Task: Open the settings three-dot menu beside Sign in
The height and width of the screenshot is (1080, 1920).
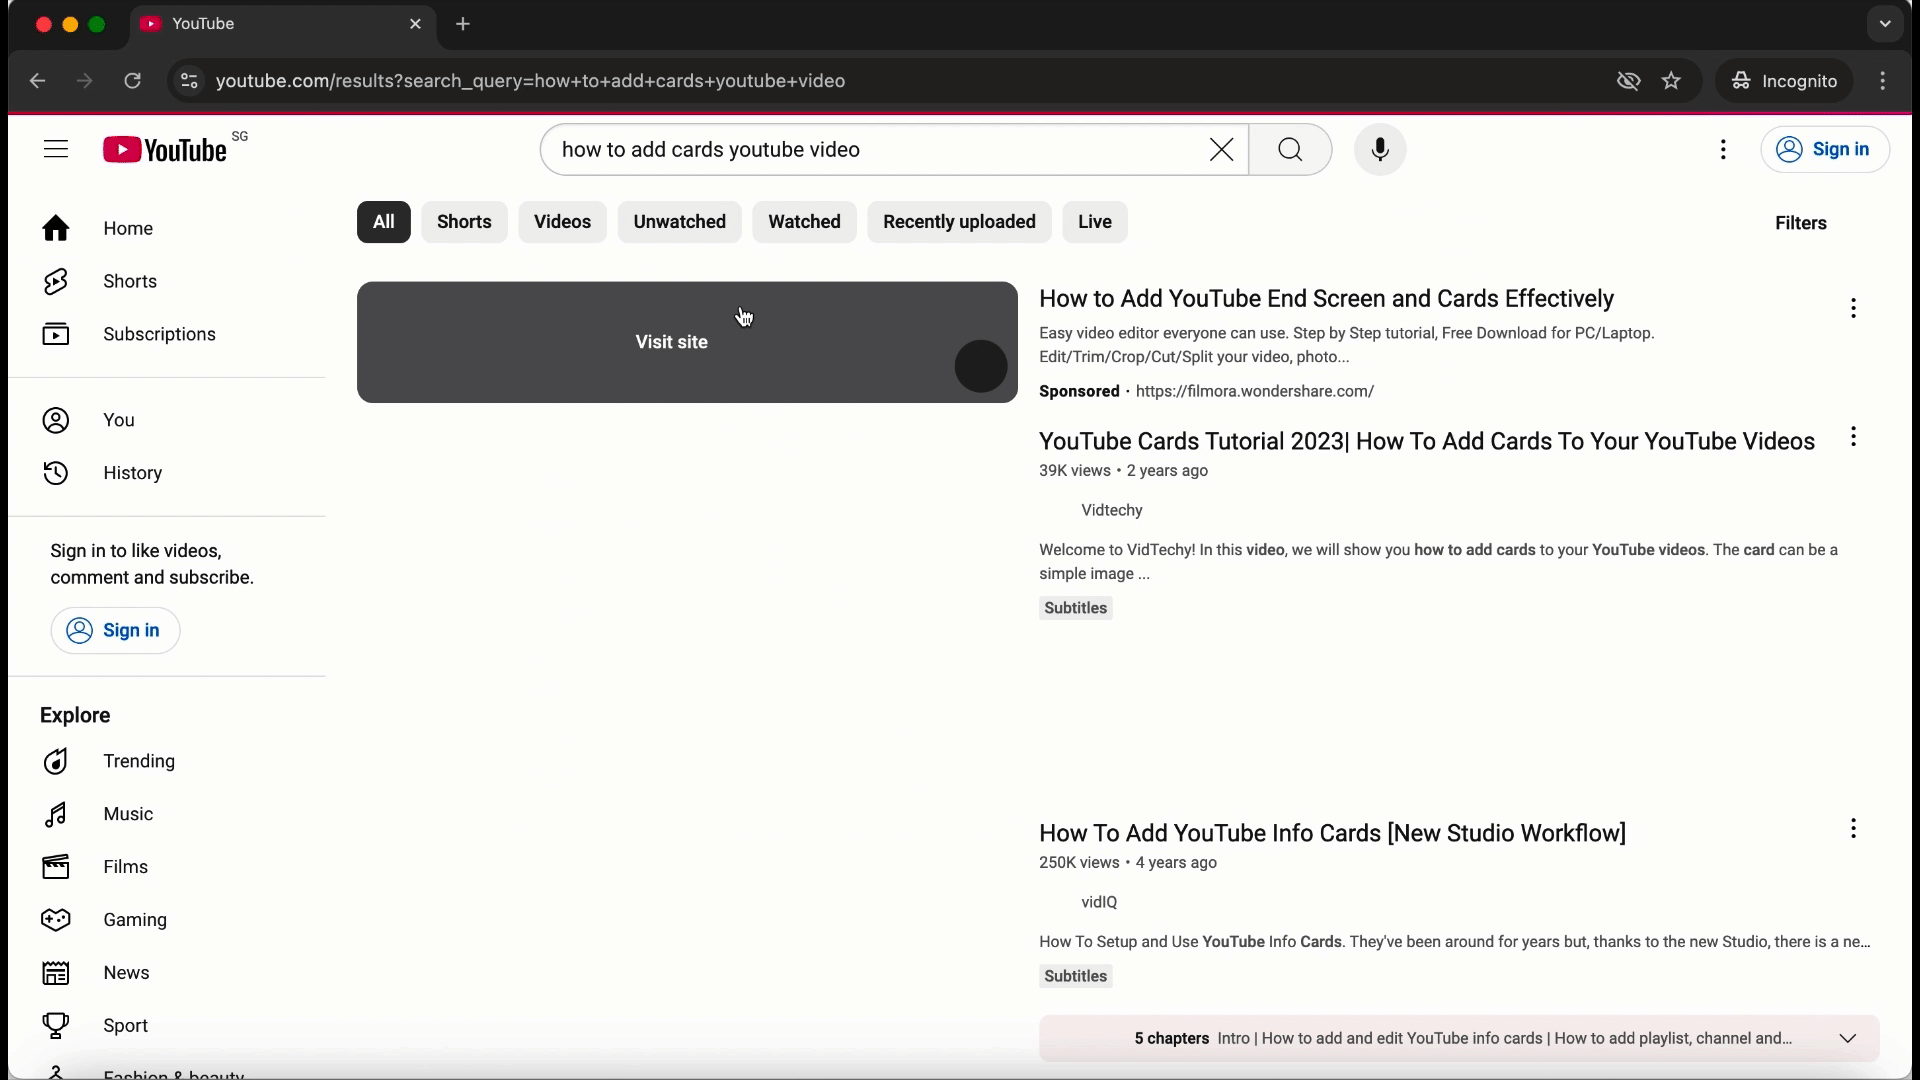Action: pos(1723,150)
